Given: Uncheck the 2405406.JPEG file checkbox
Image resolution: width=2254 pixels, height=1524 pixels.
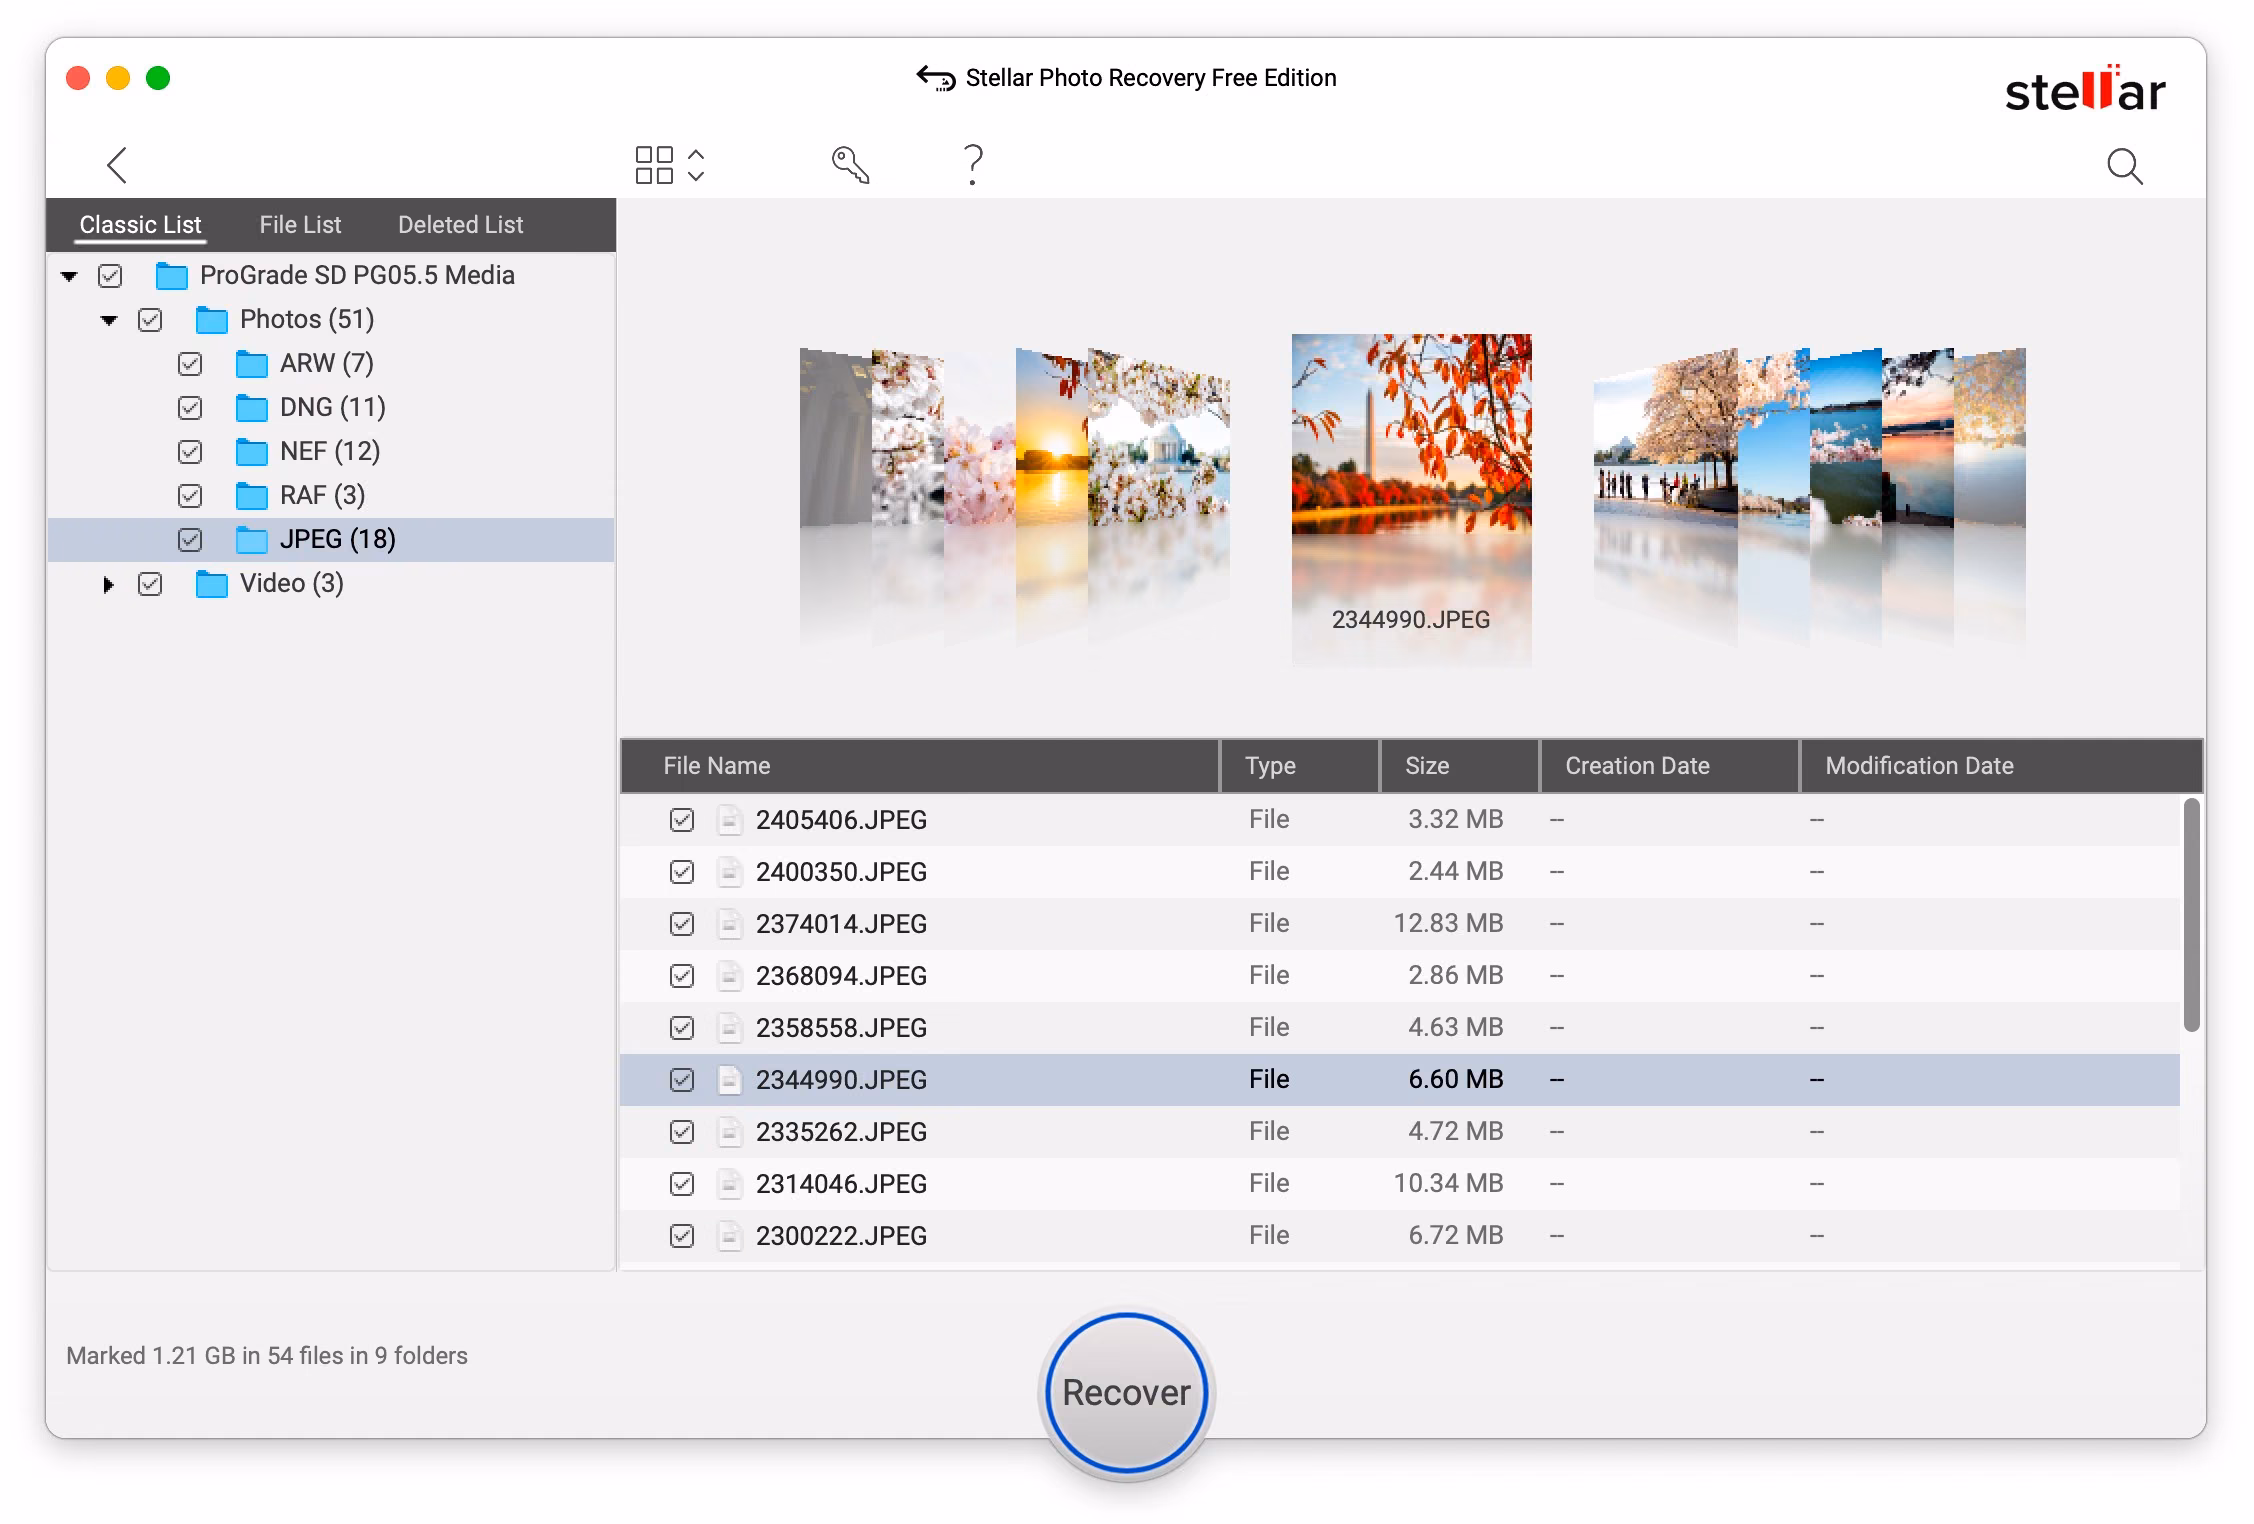Looking at the screenshot, I should pos(682,820).
